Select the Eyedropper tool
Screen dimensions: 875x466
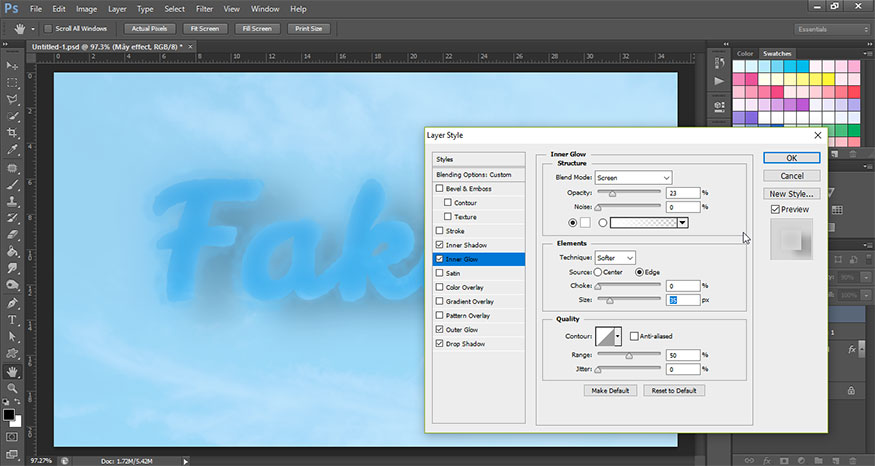(12, 150)
